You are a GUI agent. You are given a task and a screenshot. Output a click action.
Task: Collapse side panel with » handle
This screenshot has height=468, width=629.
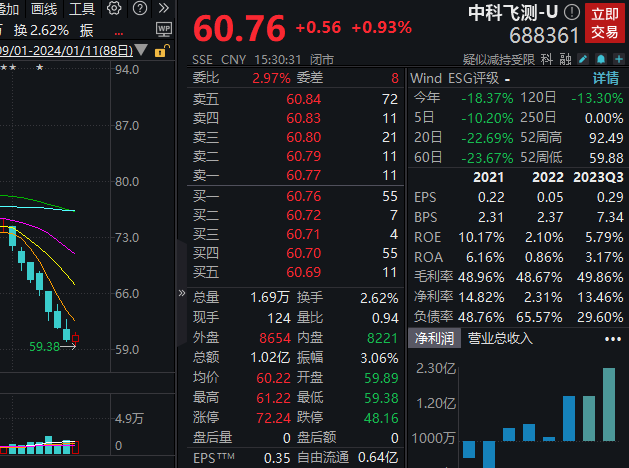182,293
